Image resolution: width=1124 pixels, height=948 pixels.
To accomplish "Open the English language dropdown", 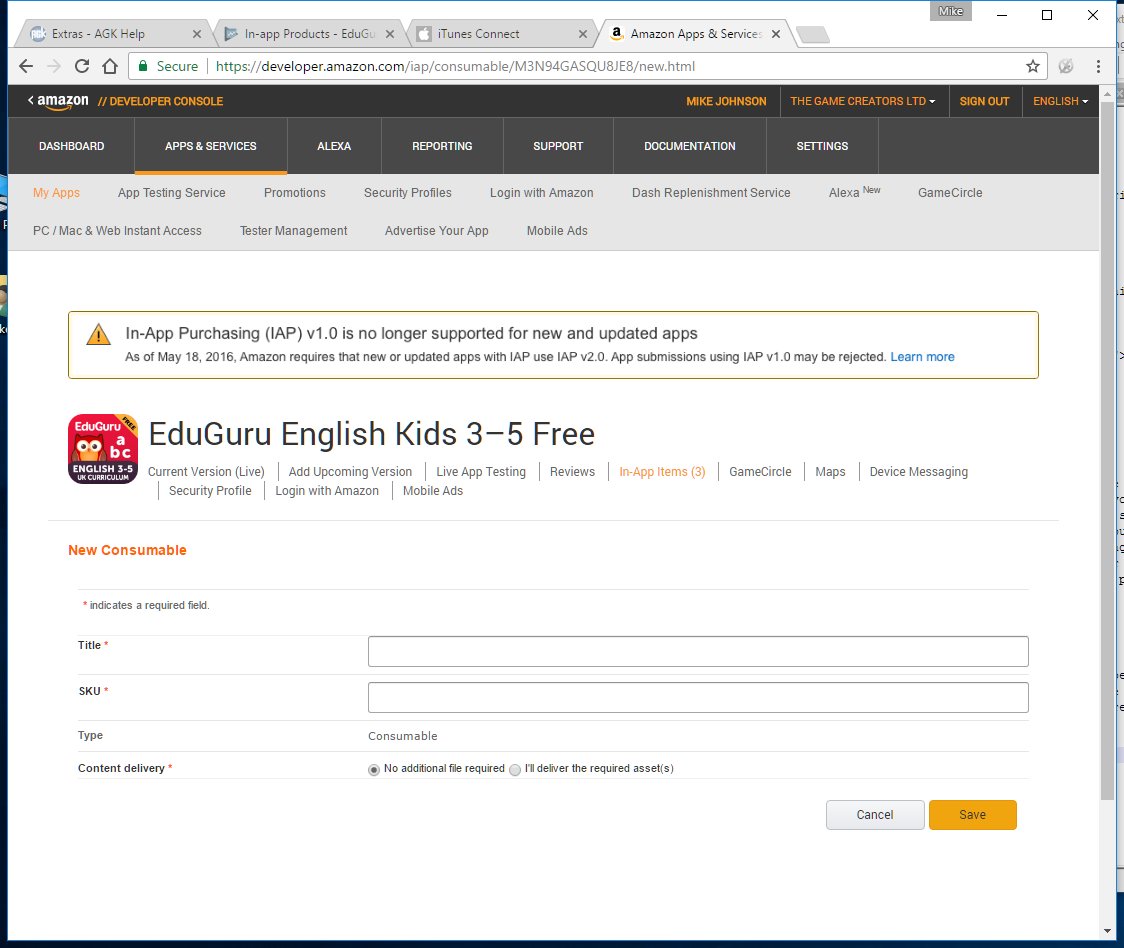I will [1060, 101].
